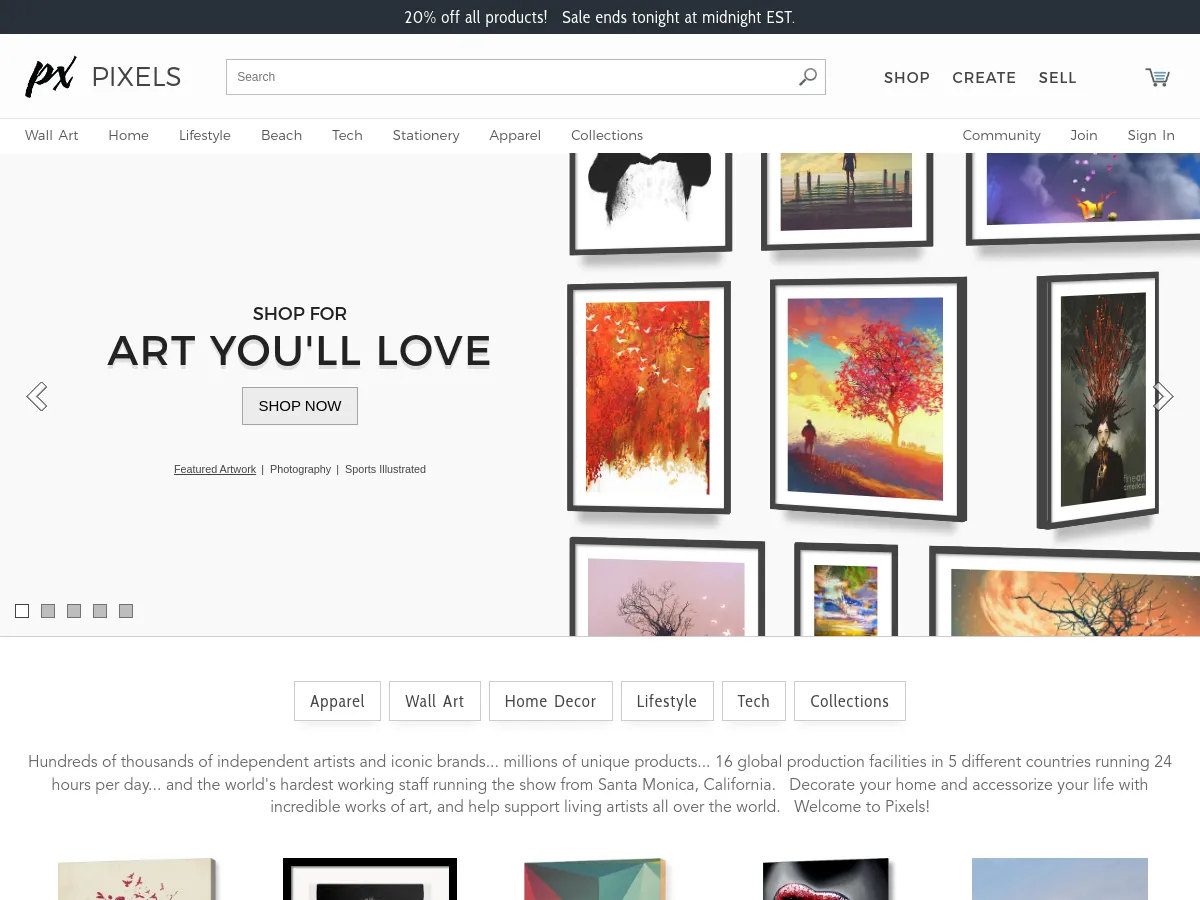Click the Sign In link
This screenshot has height=900, width=1200.
[x=1151, y=135]
